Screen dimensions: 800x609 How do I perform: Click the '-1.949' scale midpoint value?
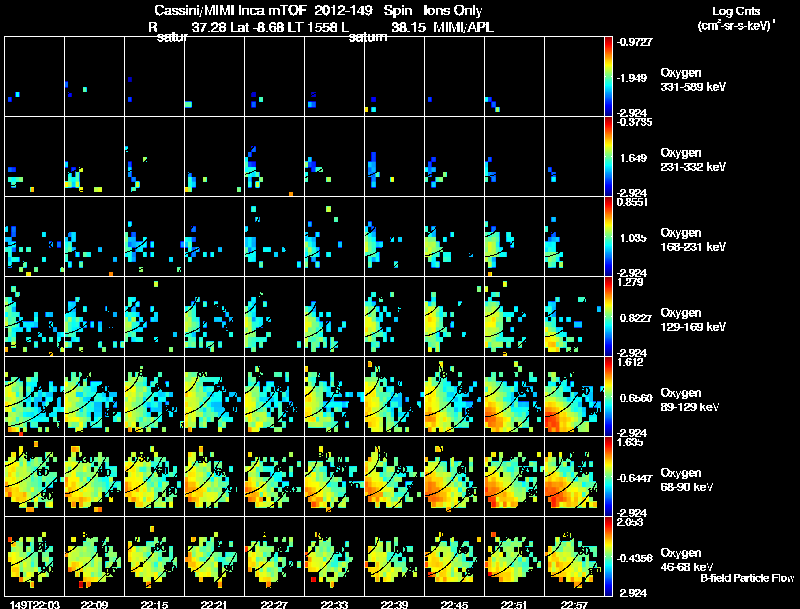(632, 78)
